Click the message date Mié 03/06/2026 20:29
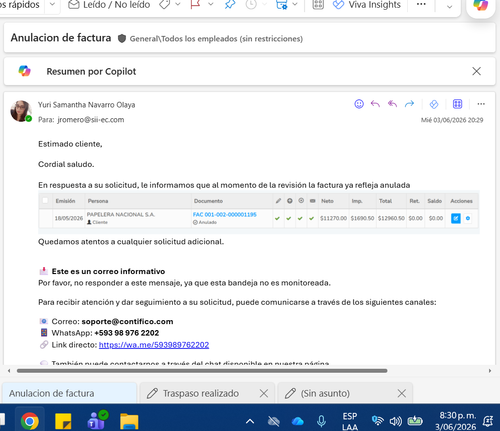 452,120
